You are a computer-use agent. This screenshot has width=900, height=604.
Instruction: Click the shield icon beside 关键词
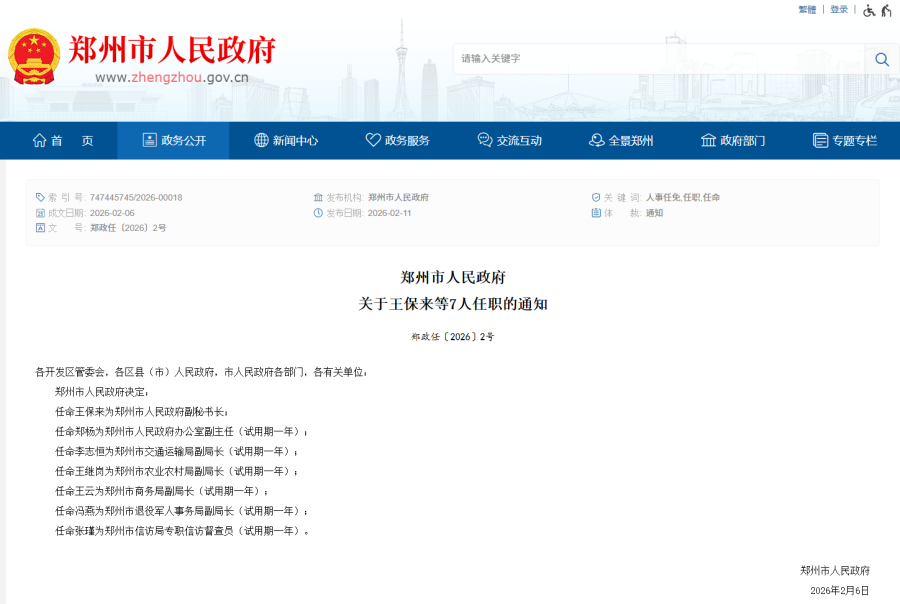(596, 197)
